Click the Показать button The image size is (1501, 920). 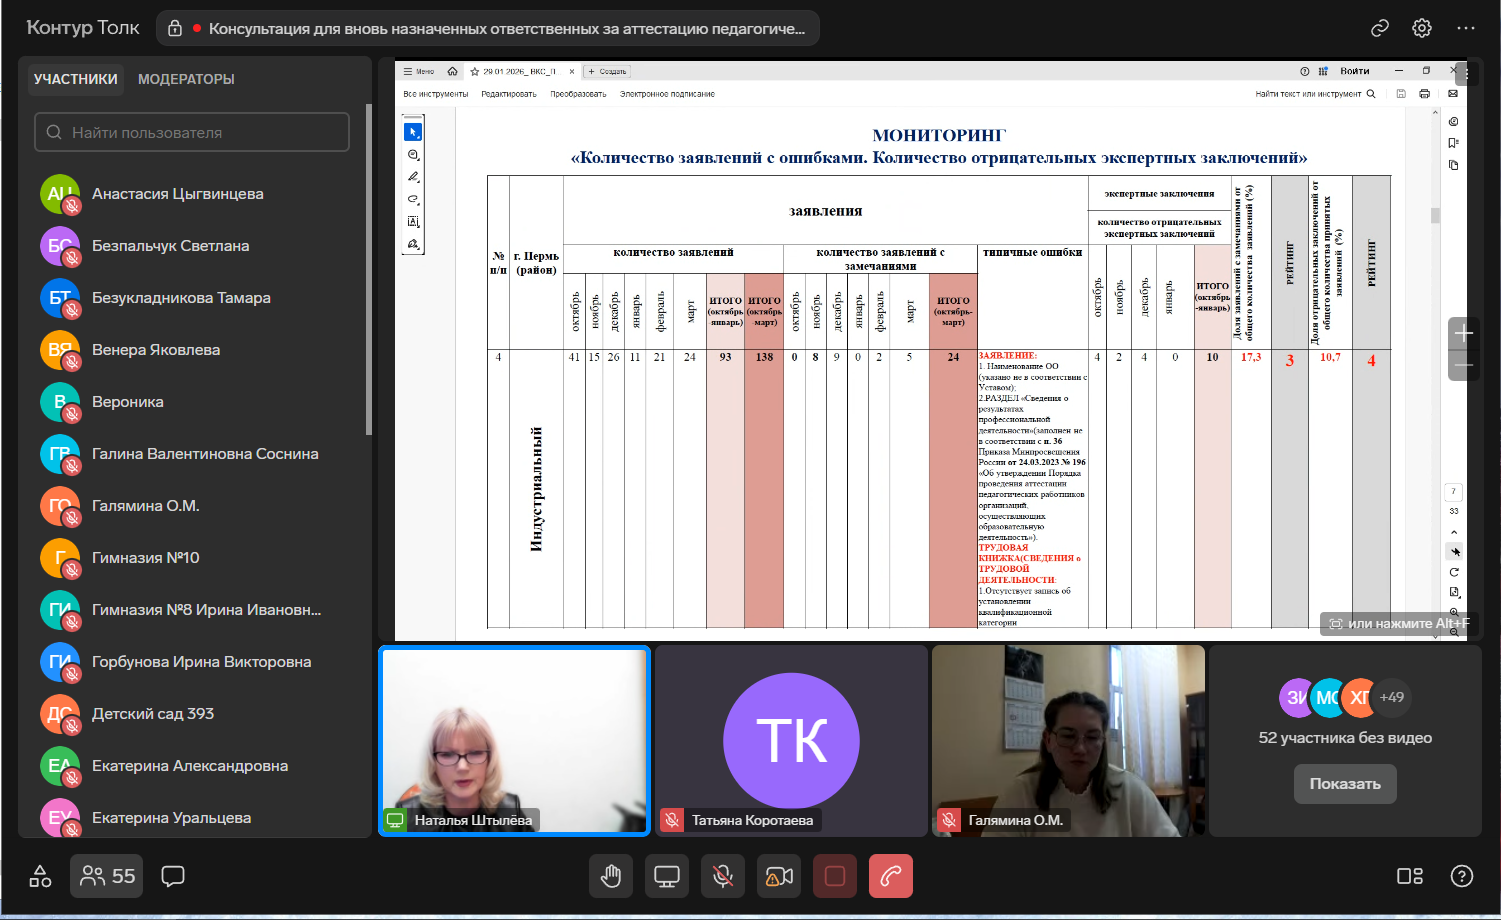(1345, 784)
